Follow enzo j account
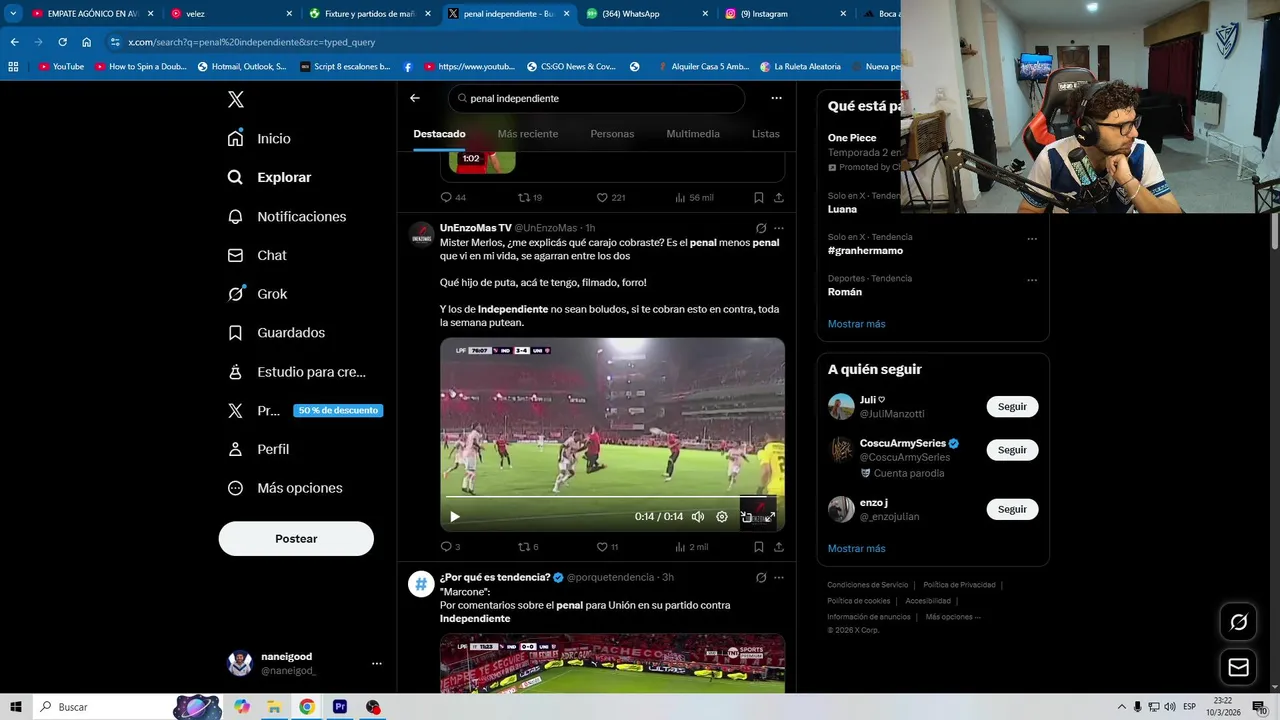Image resolution: width=1280 pixels, height=720 pixels. click(1012, 509)
